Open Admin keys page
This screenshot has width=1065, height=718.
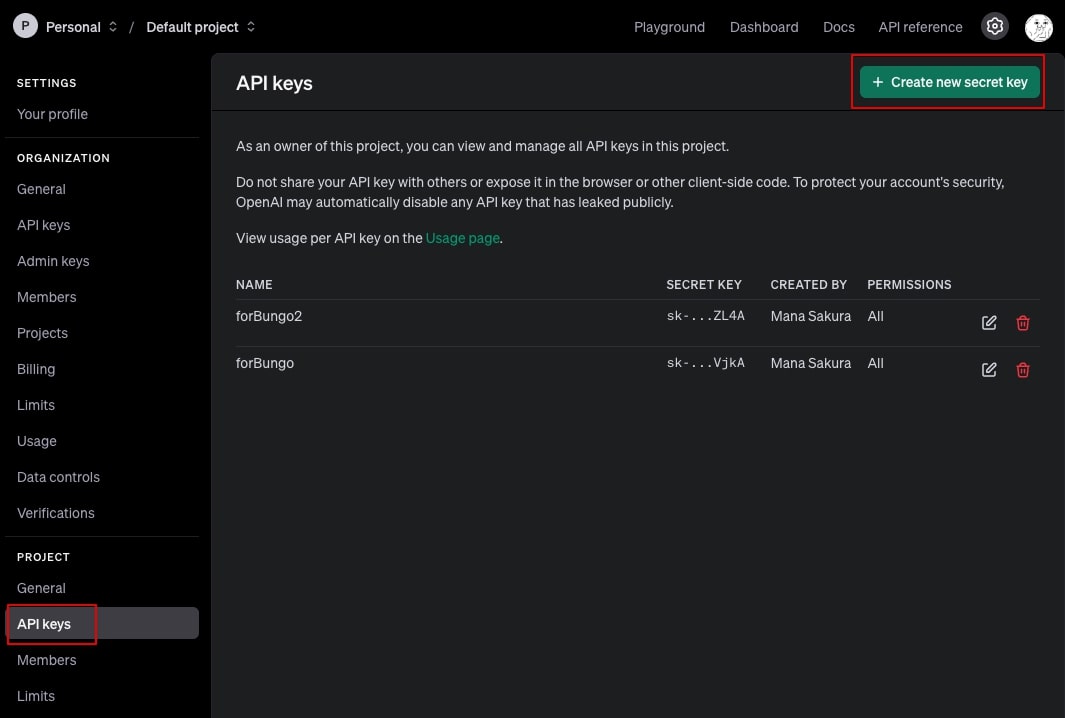[x=53, y=262]
